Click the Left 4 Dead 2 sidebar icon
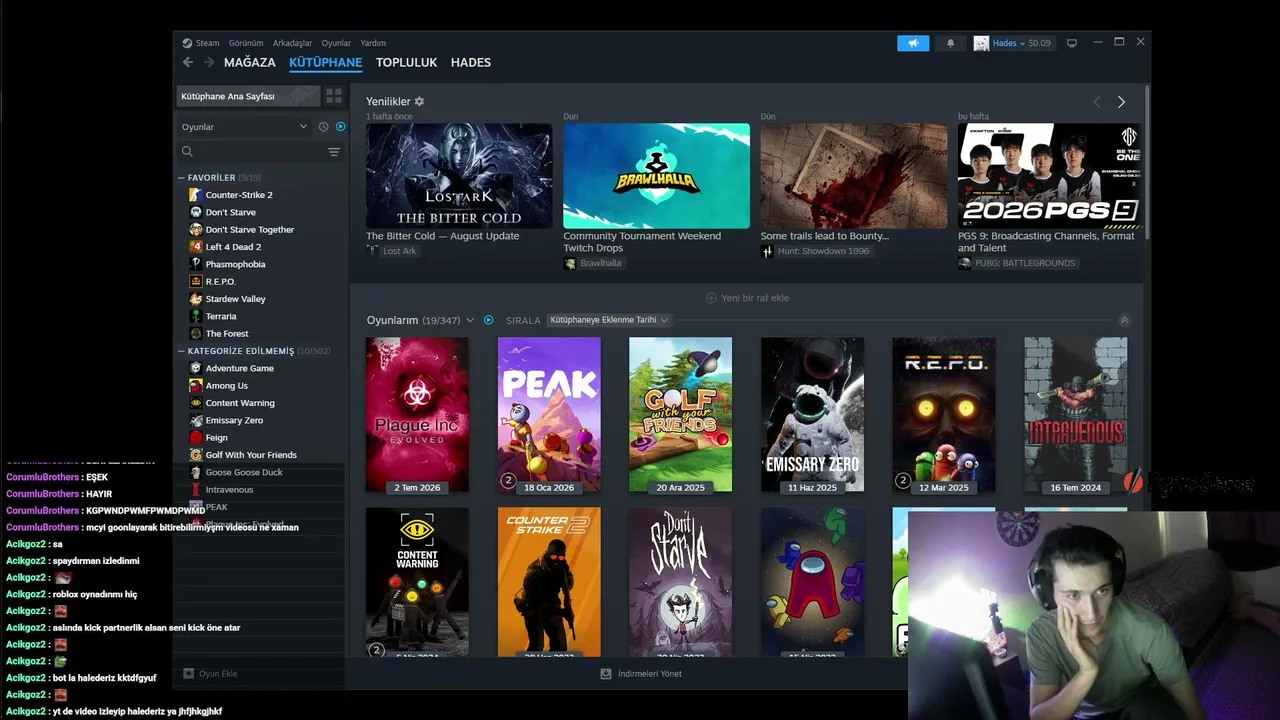 click(x=196, y=247)
